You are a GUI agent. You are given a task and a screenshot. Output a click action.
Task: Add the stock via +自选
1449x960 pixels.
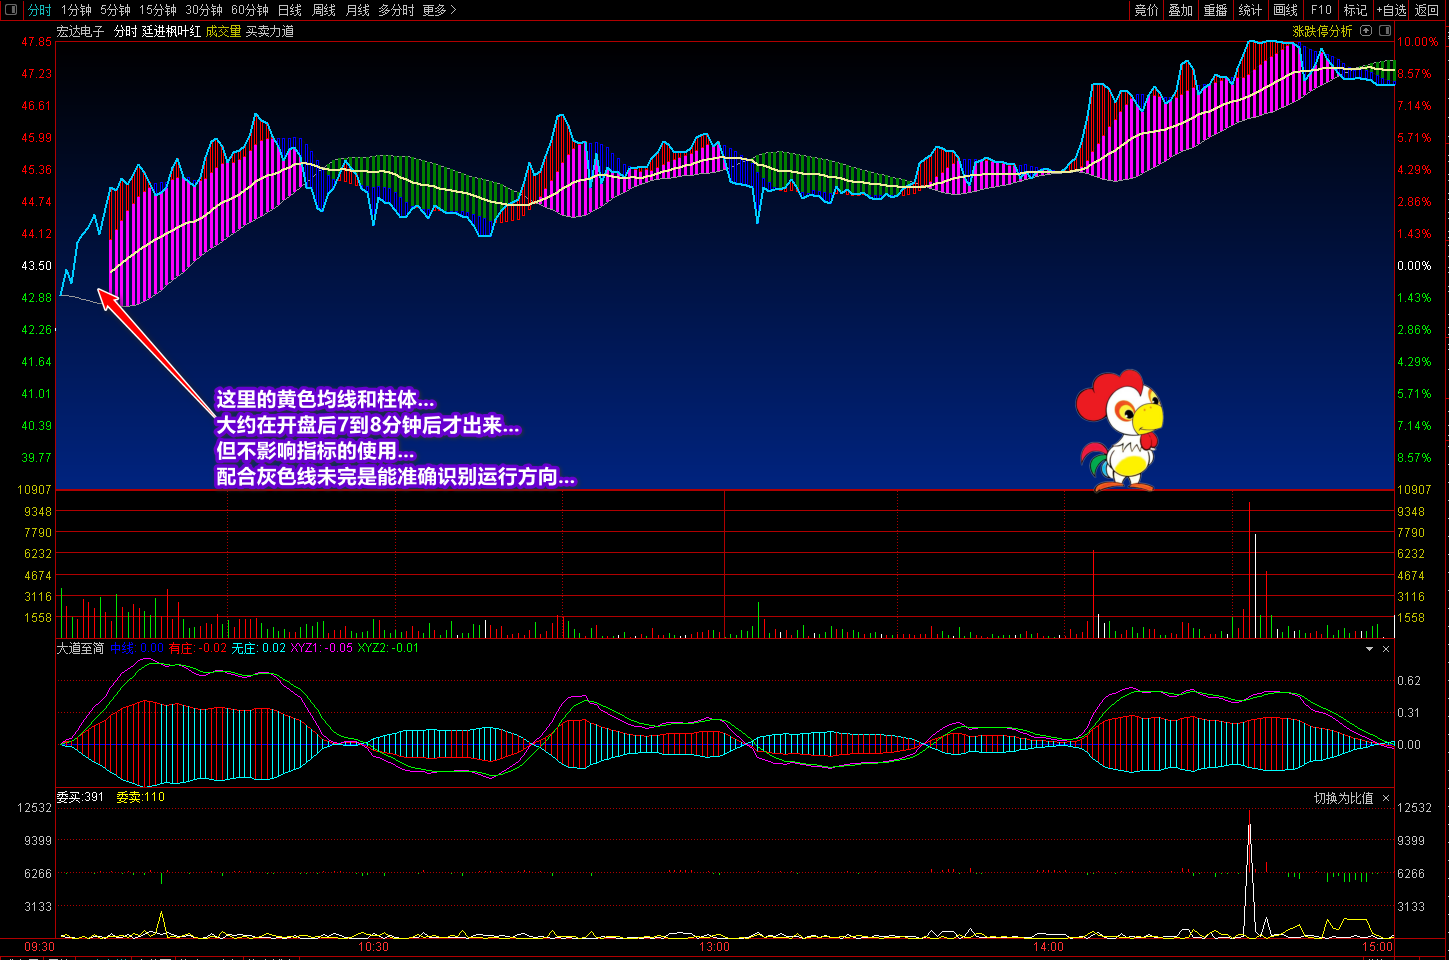[x=1391, y=10]
